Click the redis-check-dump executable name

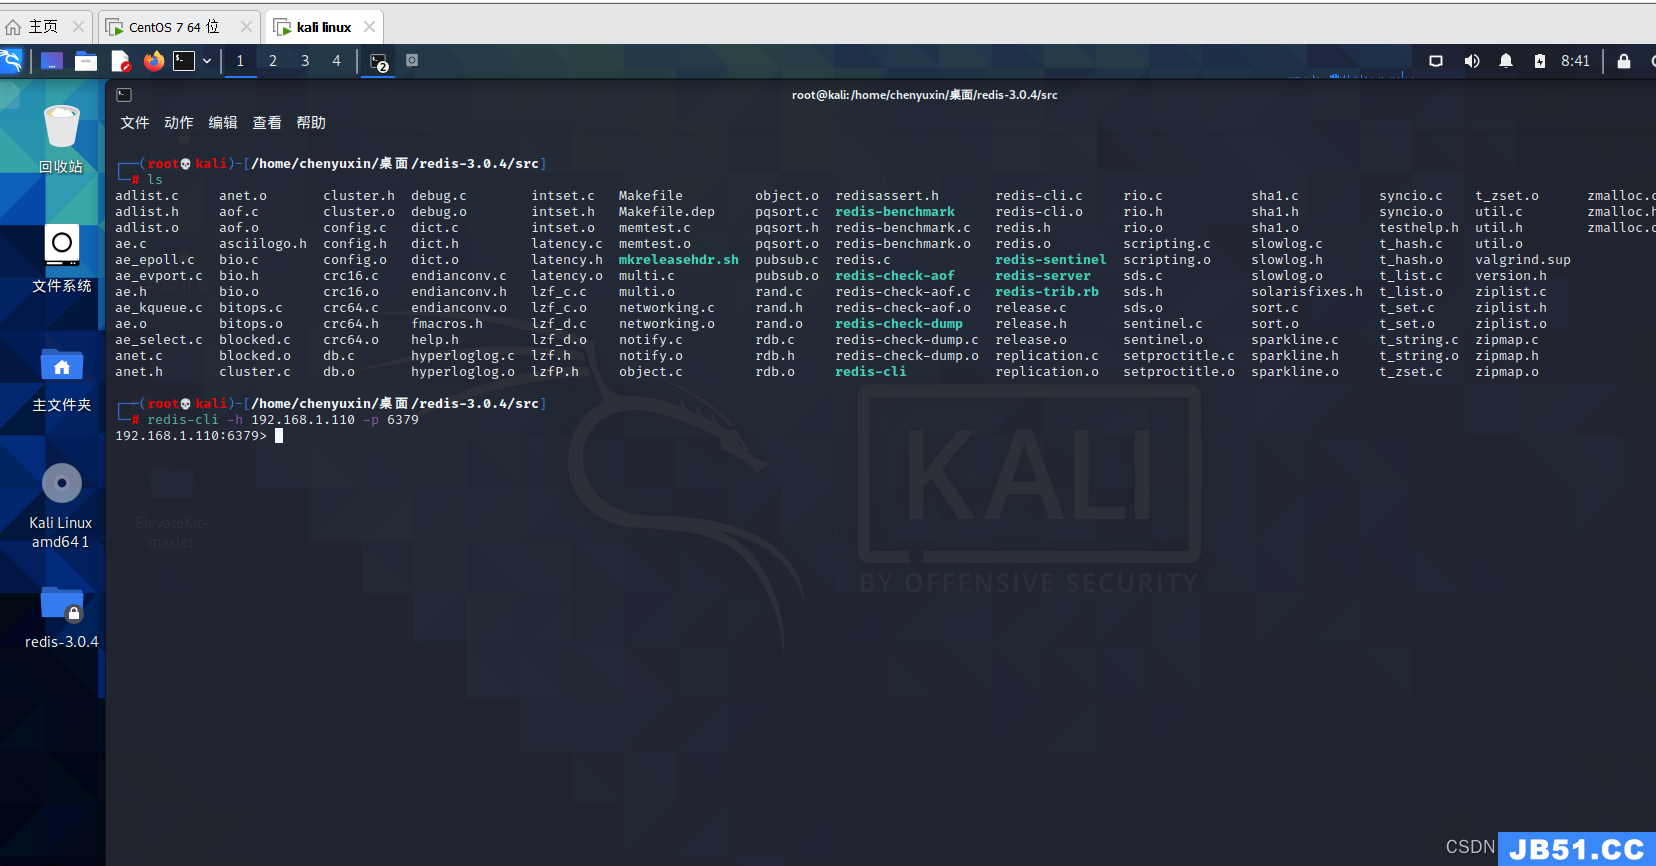(899, 324)
